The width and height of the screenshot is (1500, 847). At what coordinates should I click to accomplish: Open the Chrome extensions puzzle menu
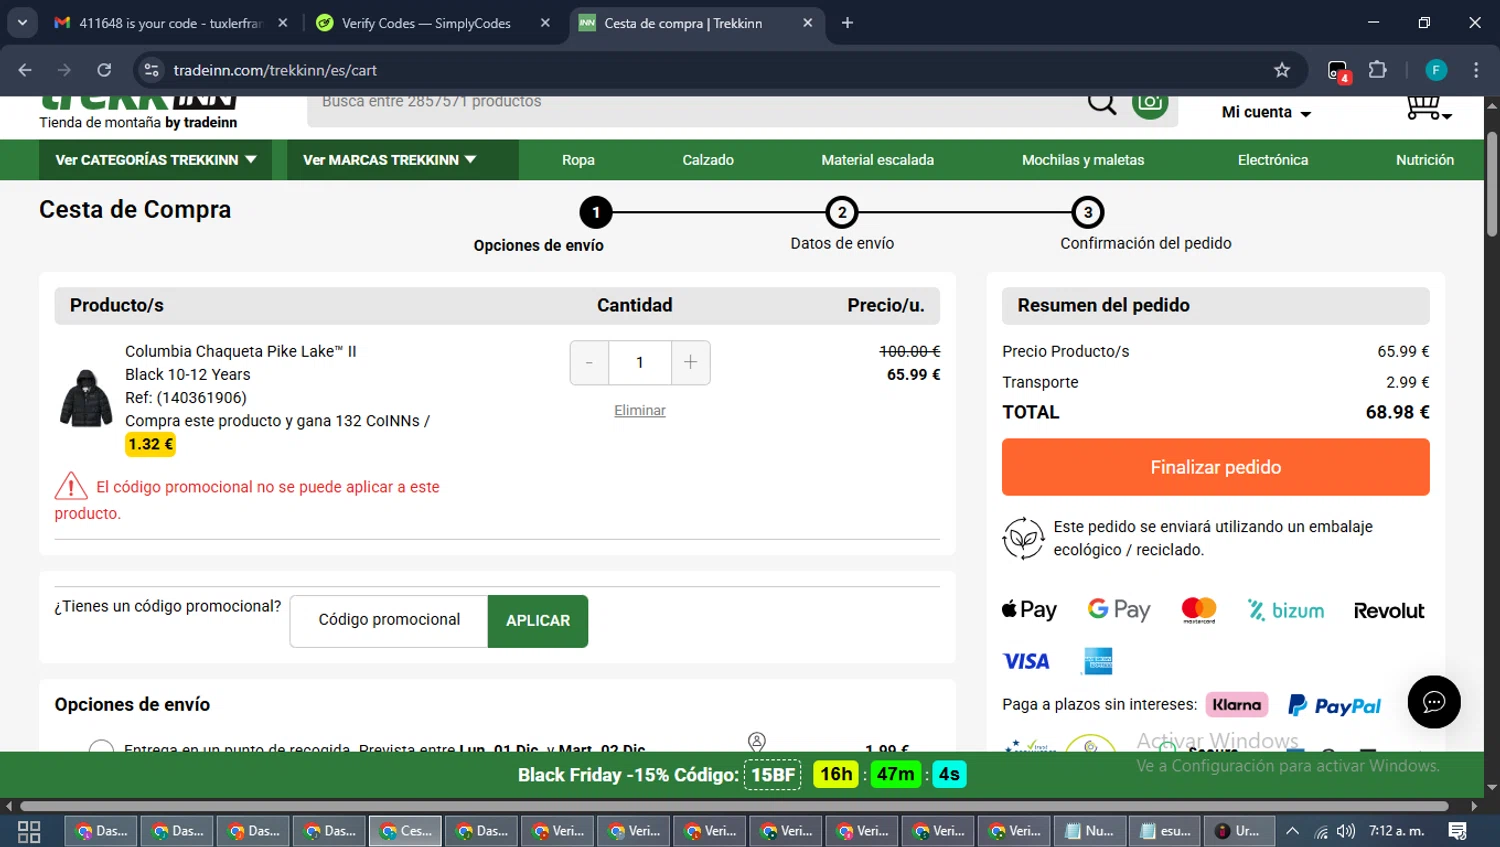coord(1378,70)
